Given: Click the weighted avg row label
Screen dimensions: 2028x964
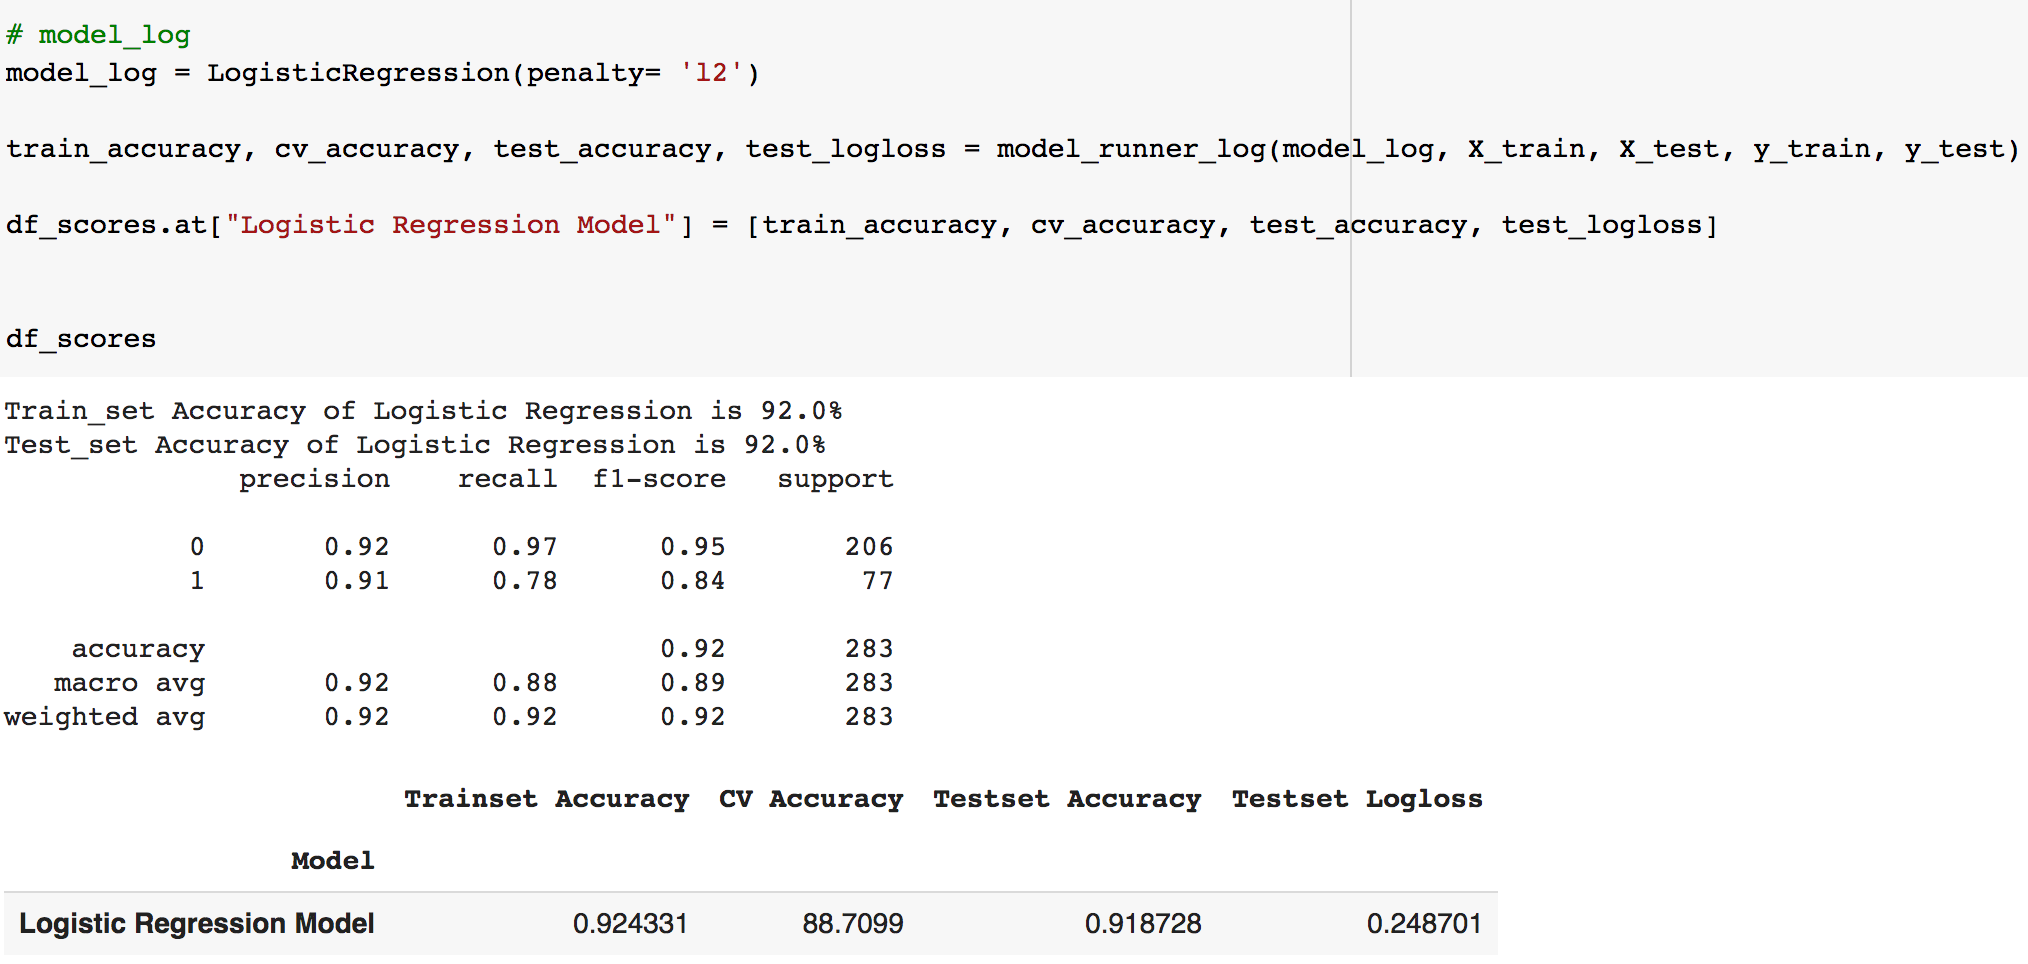Looking at the screenshot, I should click(x=104, y=717).
